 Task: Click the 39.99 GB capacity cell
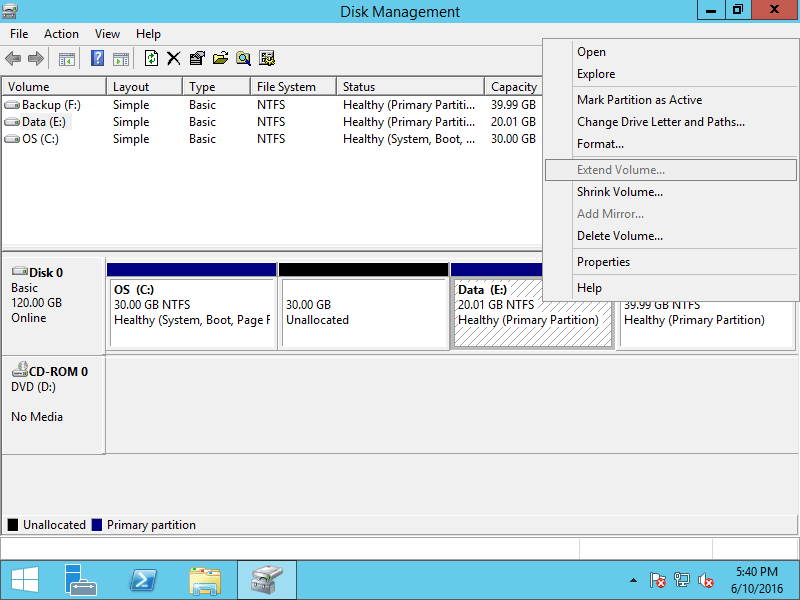click(x=513, y=105)
